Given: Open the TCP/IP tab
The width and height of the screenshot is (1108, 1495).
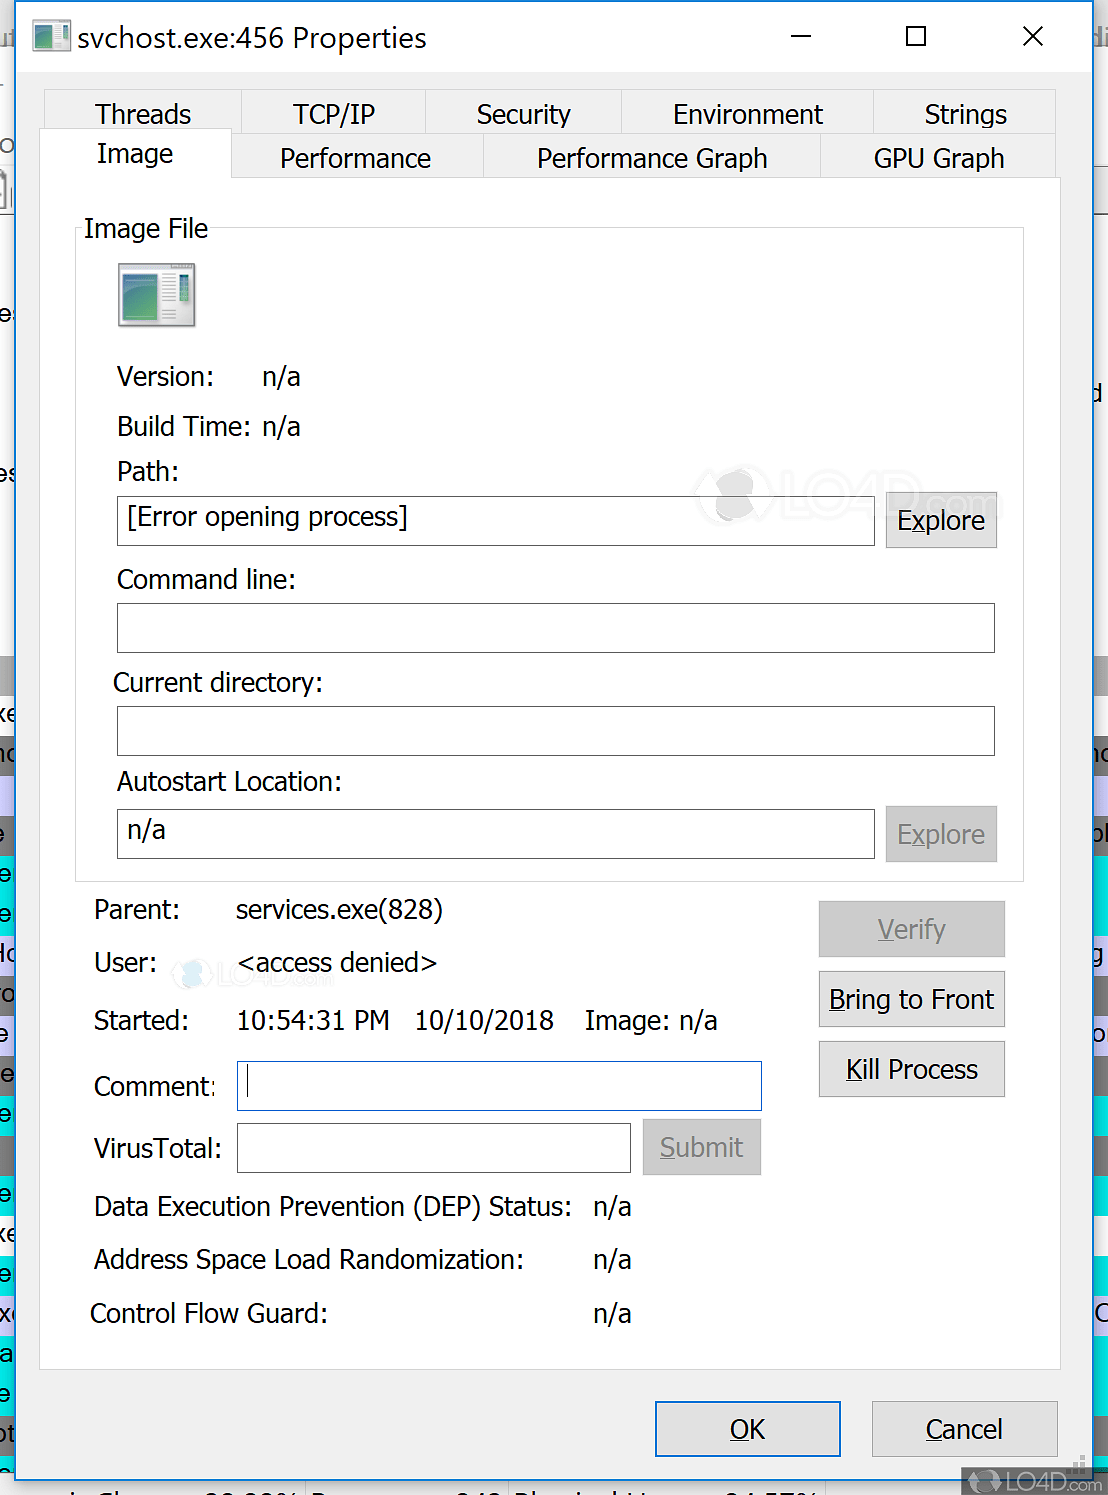Looking at the screenshot, I should point(334,113).
